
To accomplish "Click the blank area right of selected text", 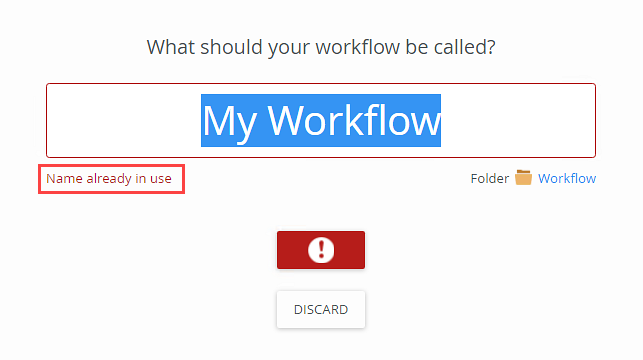I will [518, 121].
